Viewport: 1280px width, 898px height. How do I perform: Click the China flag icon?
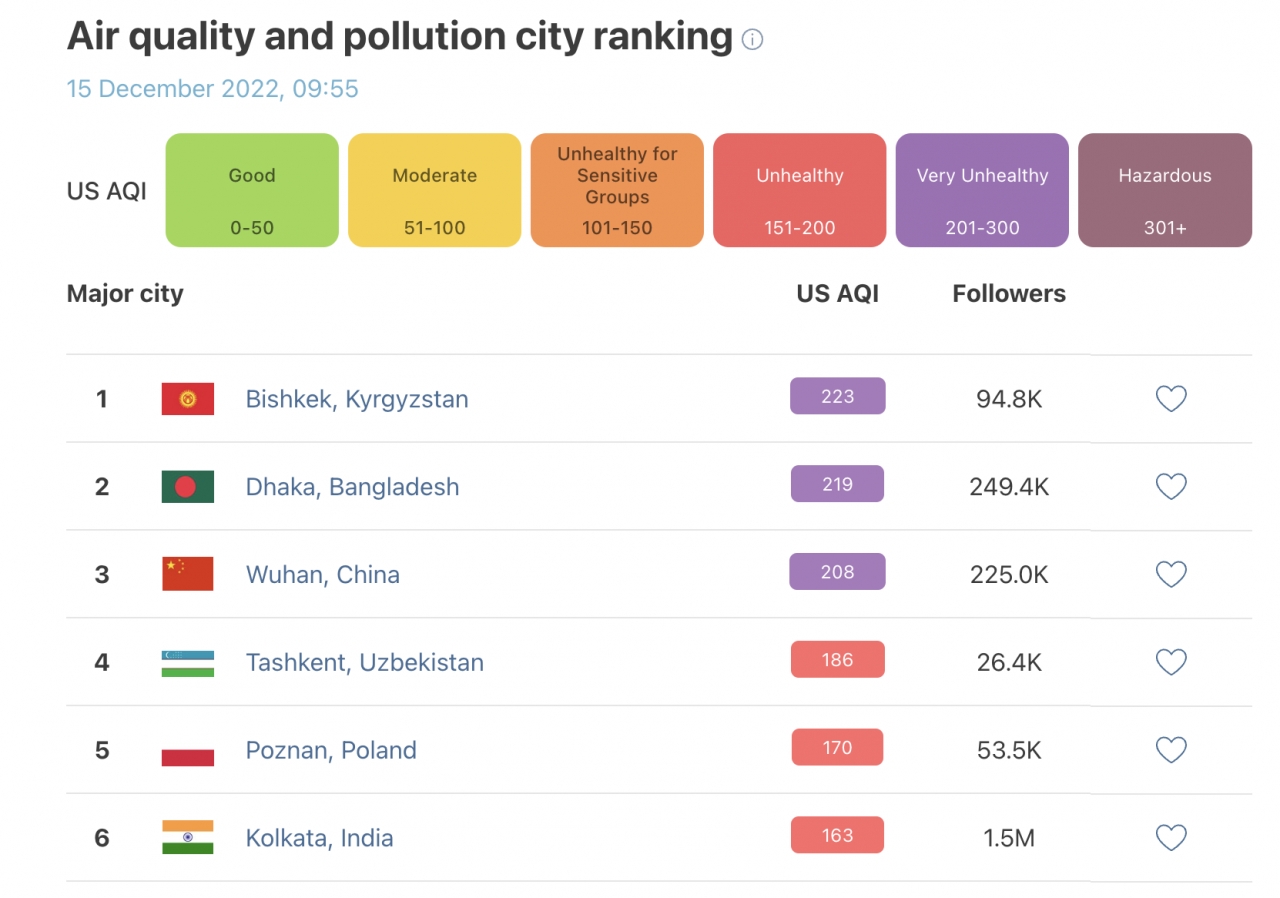(x=188, y=575)
